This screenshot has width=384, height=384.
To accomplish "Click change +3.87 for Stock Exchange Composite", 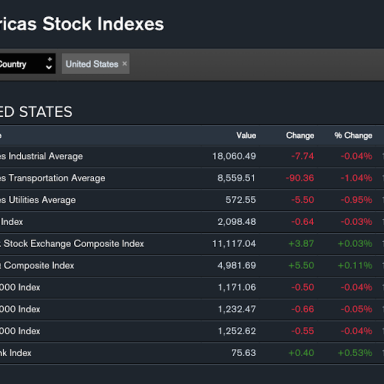I will point(301,244).
